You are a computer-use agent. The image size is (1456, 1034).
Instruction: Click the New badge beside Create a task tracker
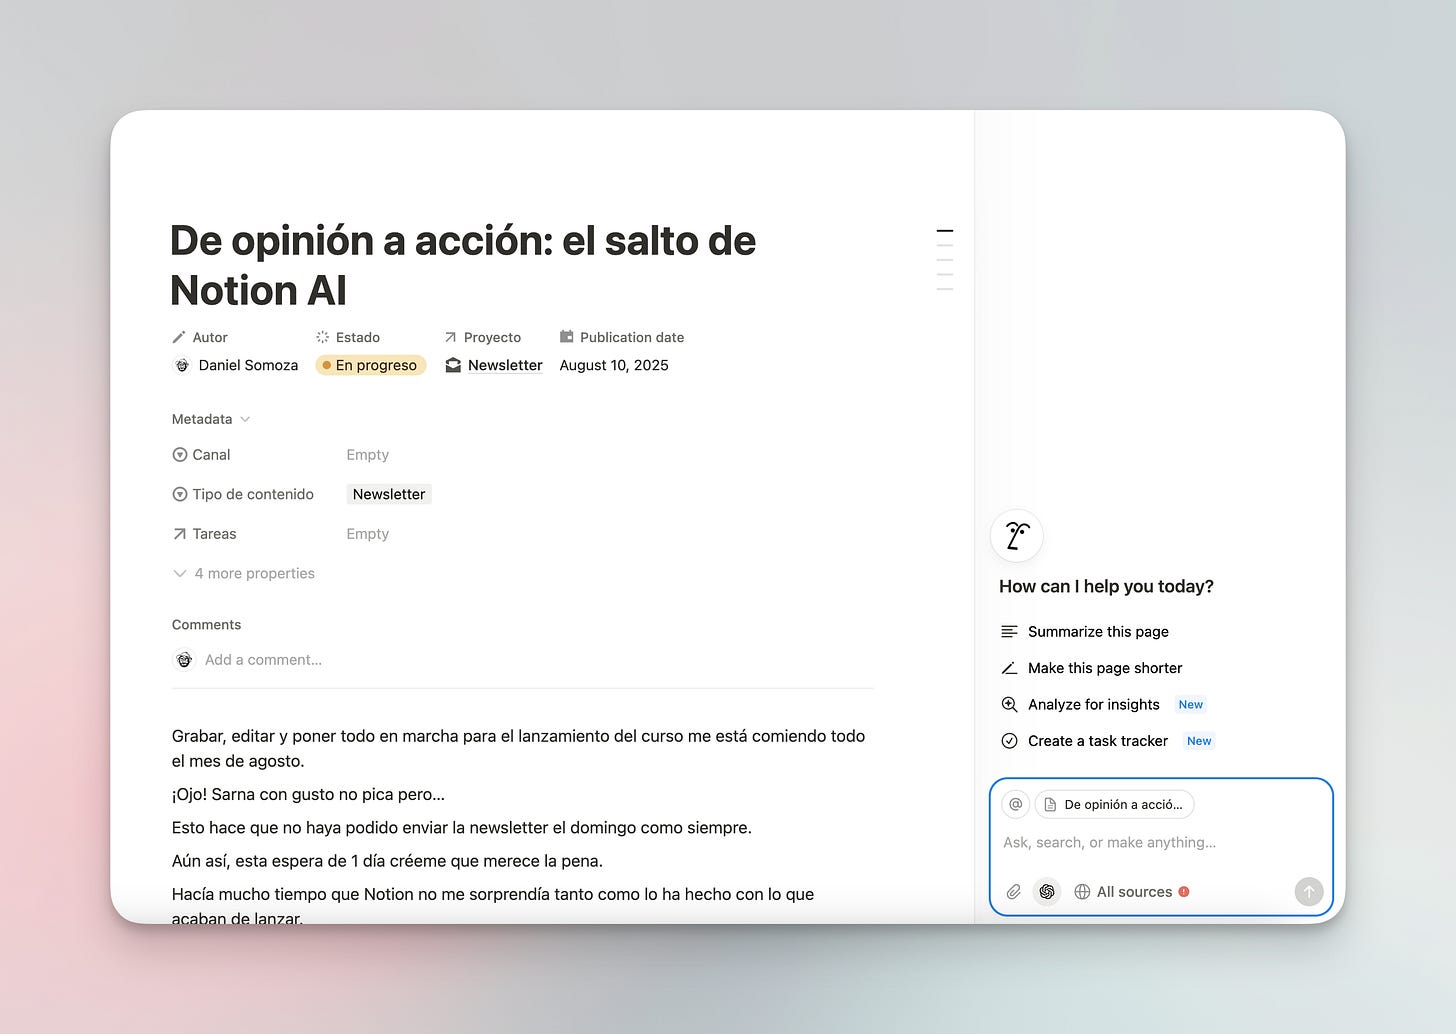point(1199,741)
